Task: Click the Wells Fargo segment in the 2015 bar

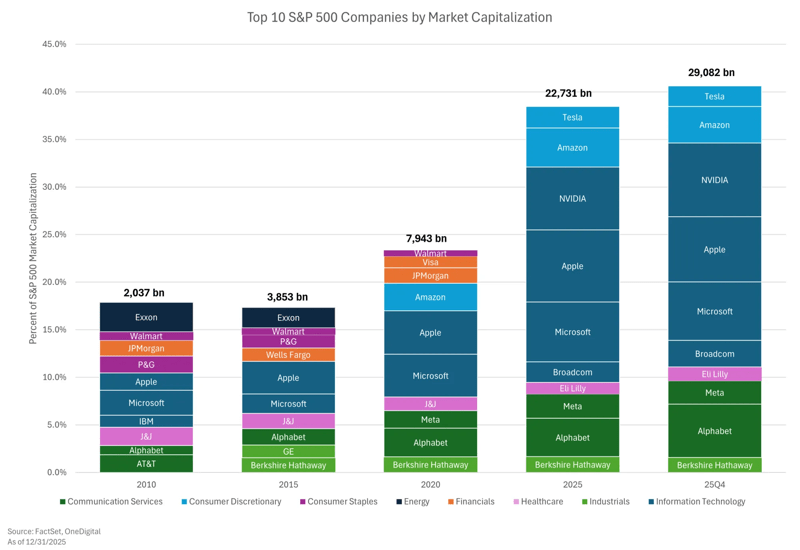Action: (288, 355)
